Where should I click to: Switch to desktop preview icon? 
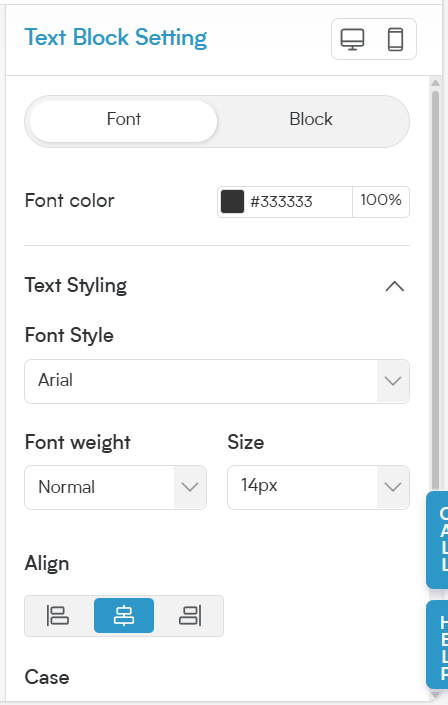(352, 39)
